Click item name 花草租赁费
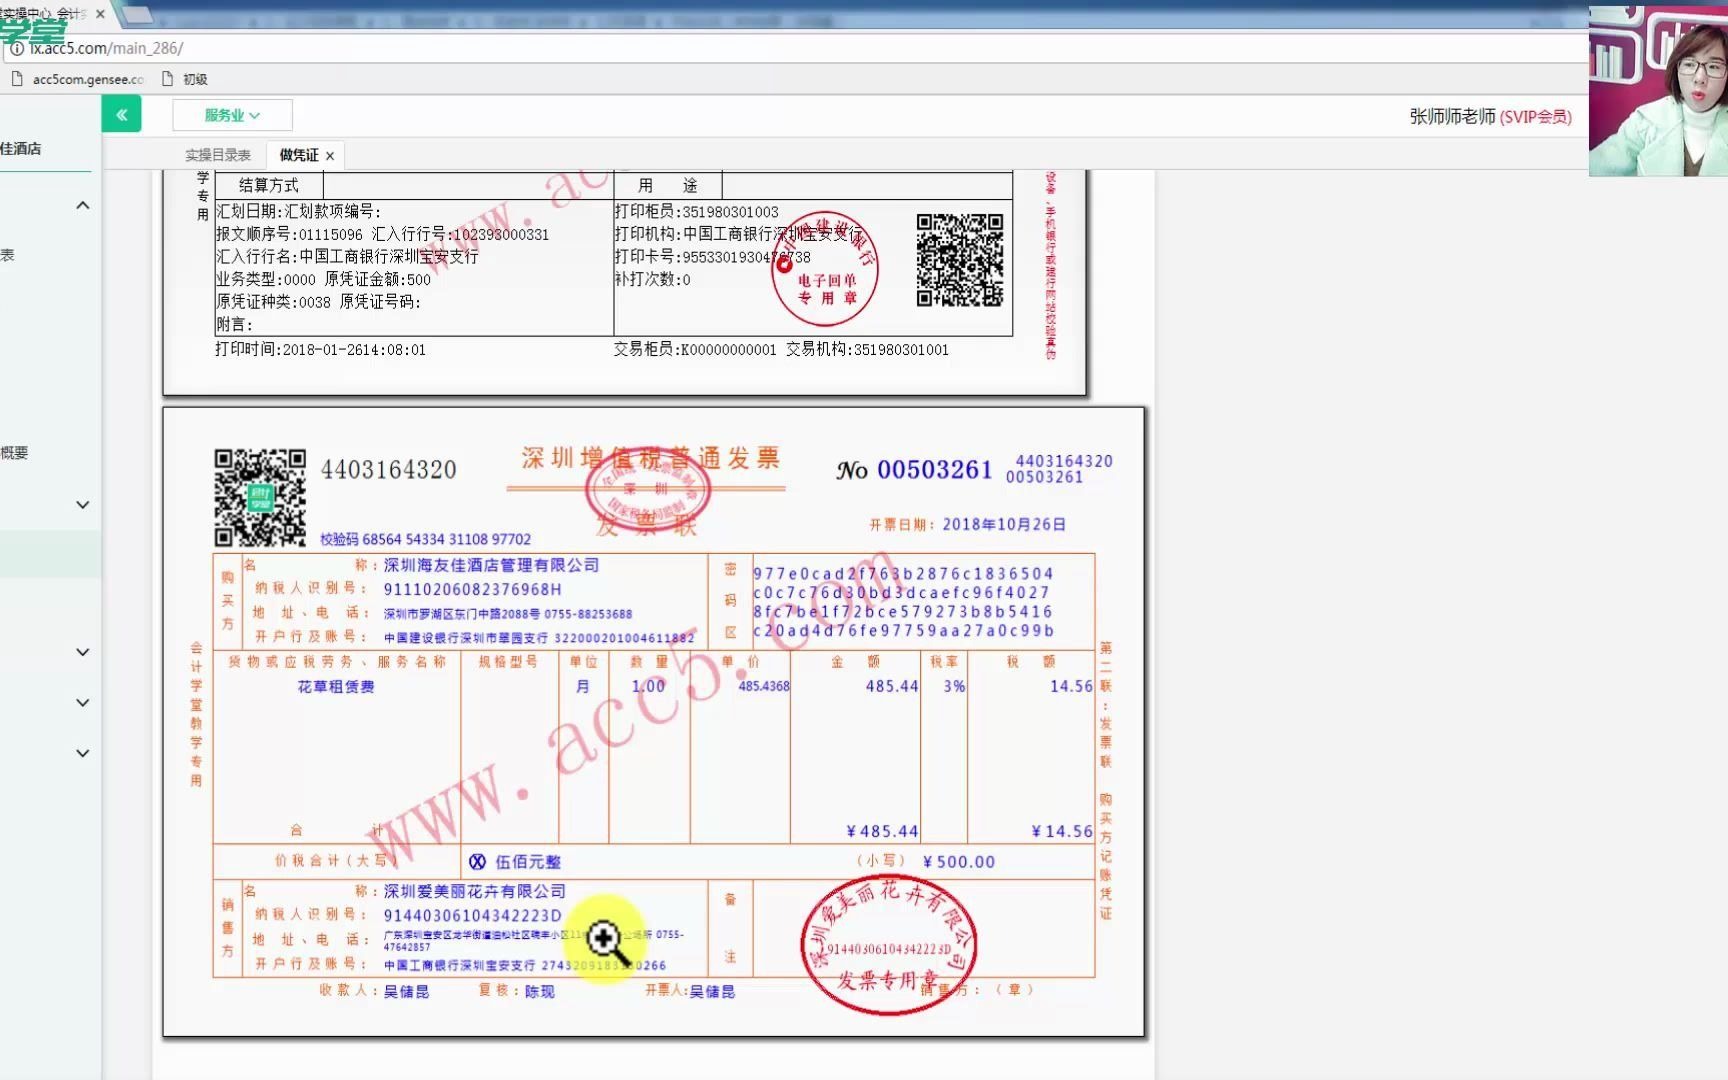 (336, 687)
